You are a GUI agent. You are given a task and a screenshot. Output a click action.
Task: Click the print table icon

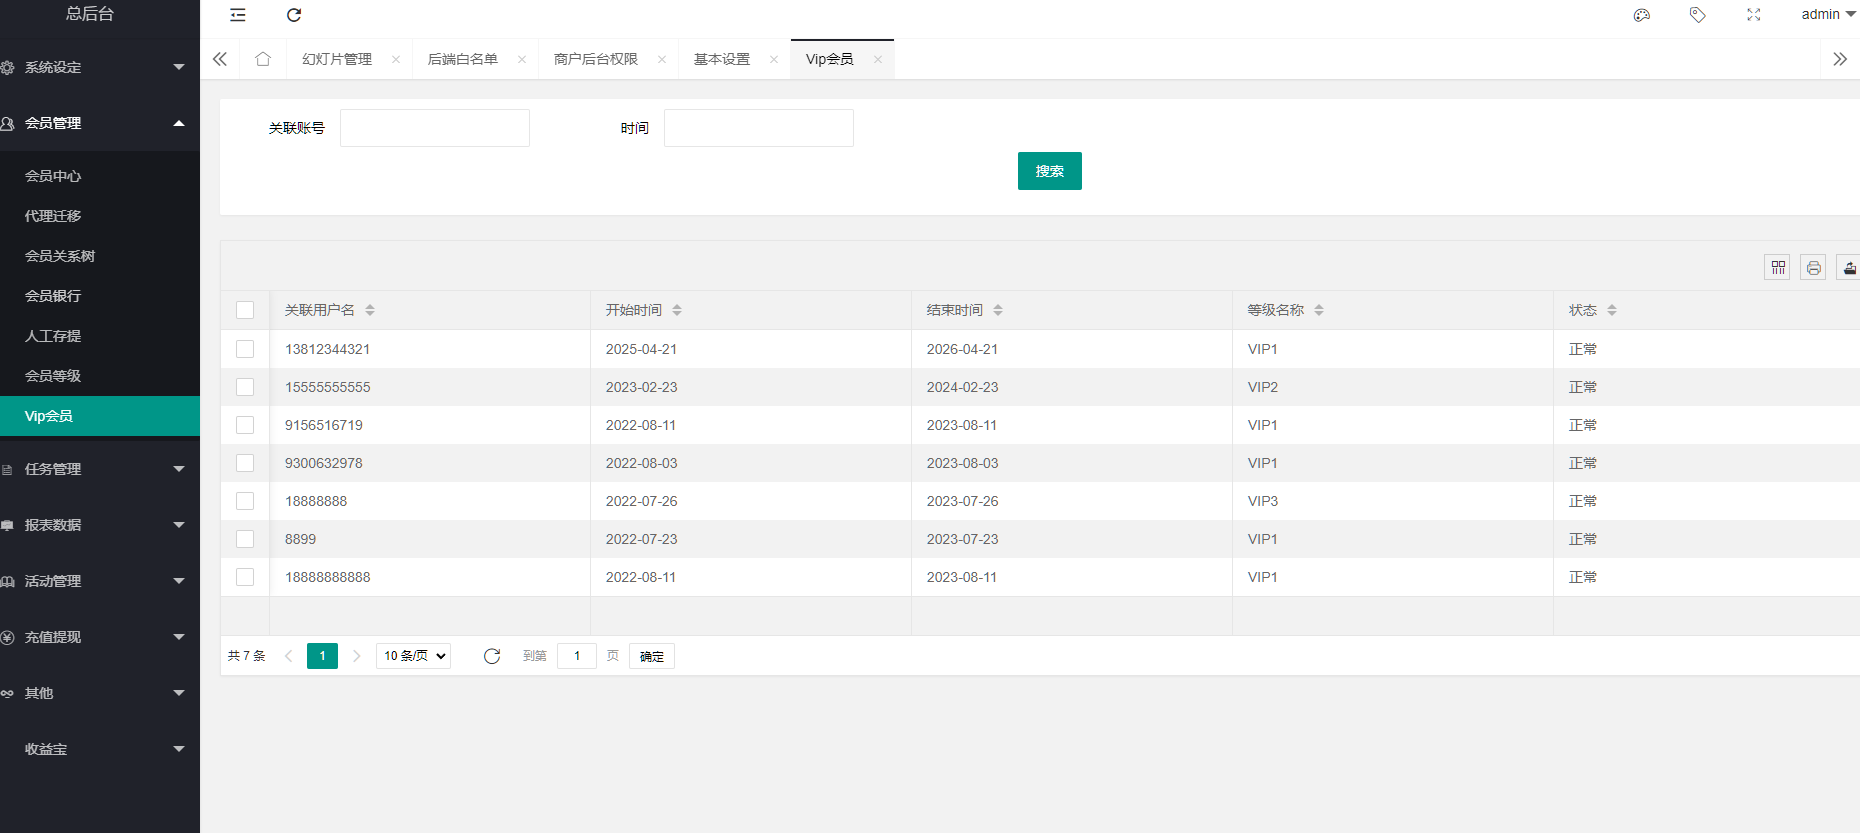click(x=1813, y=268)
